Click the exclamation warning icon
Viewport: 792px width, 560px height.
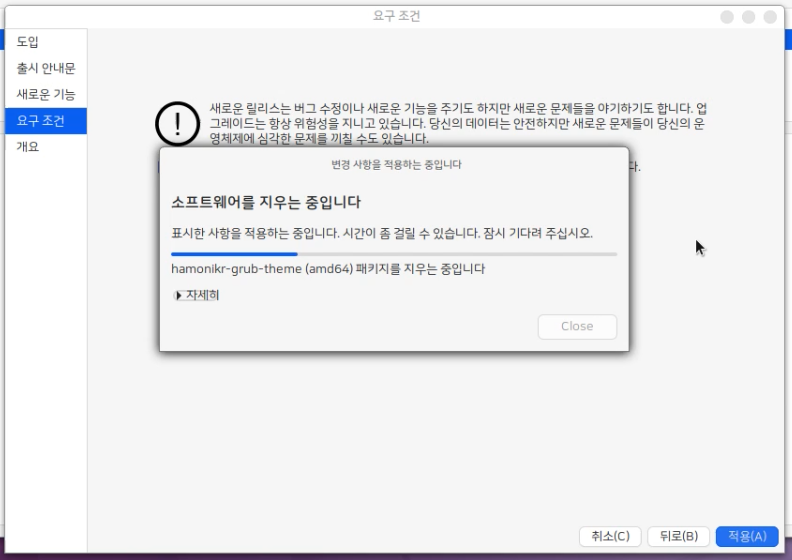(x=178, y=123)
